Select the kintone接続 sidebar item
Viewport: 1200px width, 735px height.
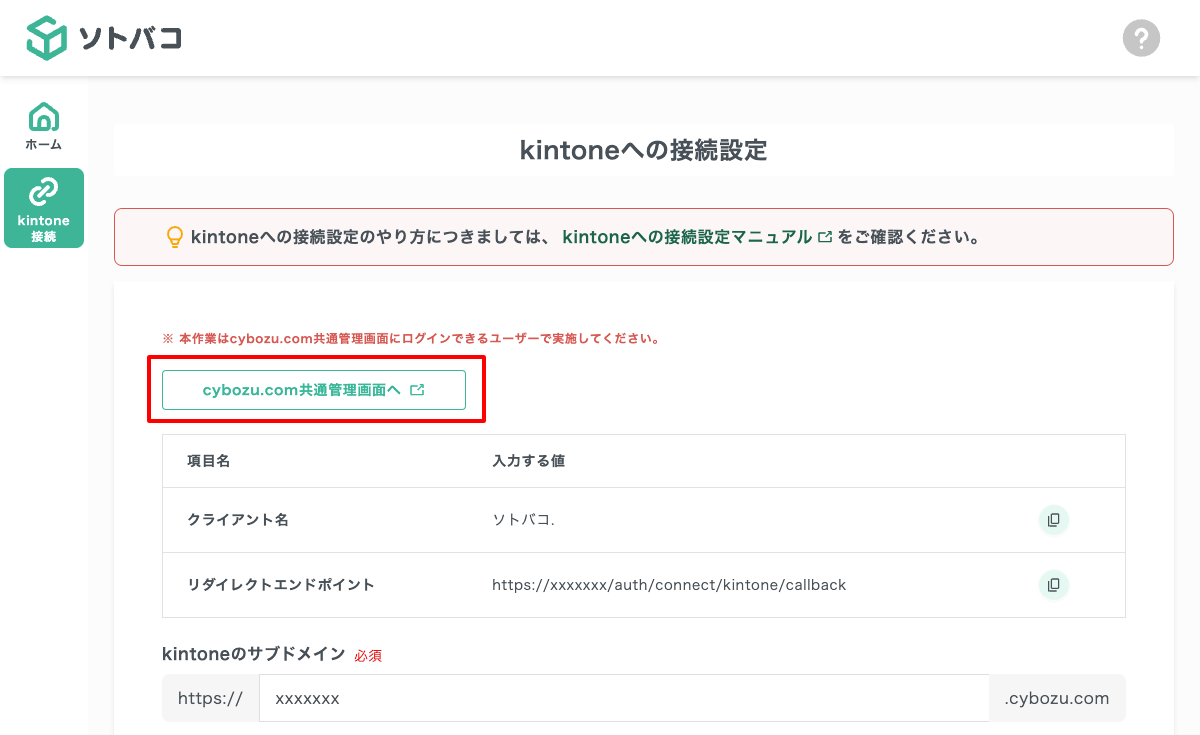44,208
